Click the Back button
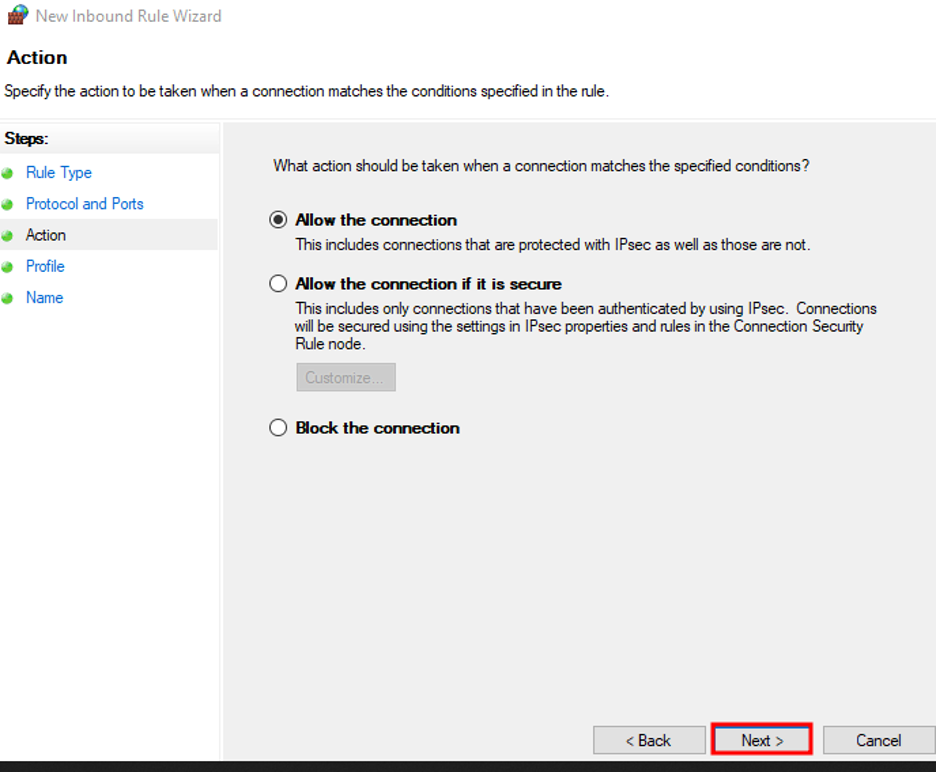The width and height of the screenshot is (936, 772). click(649, 740)
